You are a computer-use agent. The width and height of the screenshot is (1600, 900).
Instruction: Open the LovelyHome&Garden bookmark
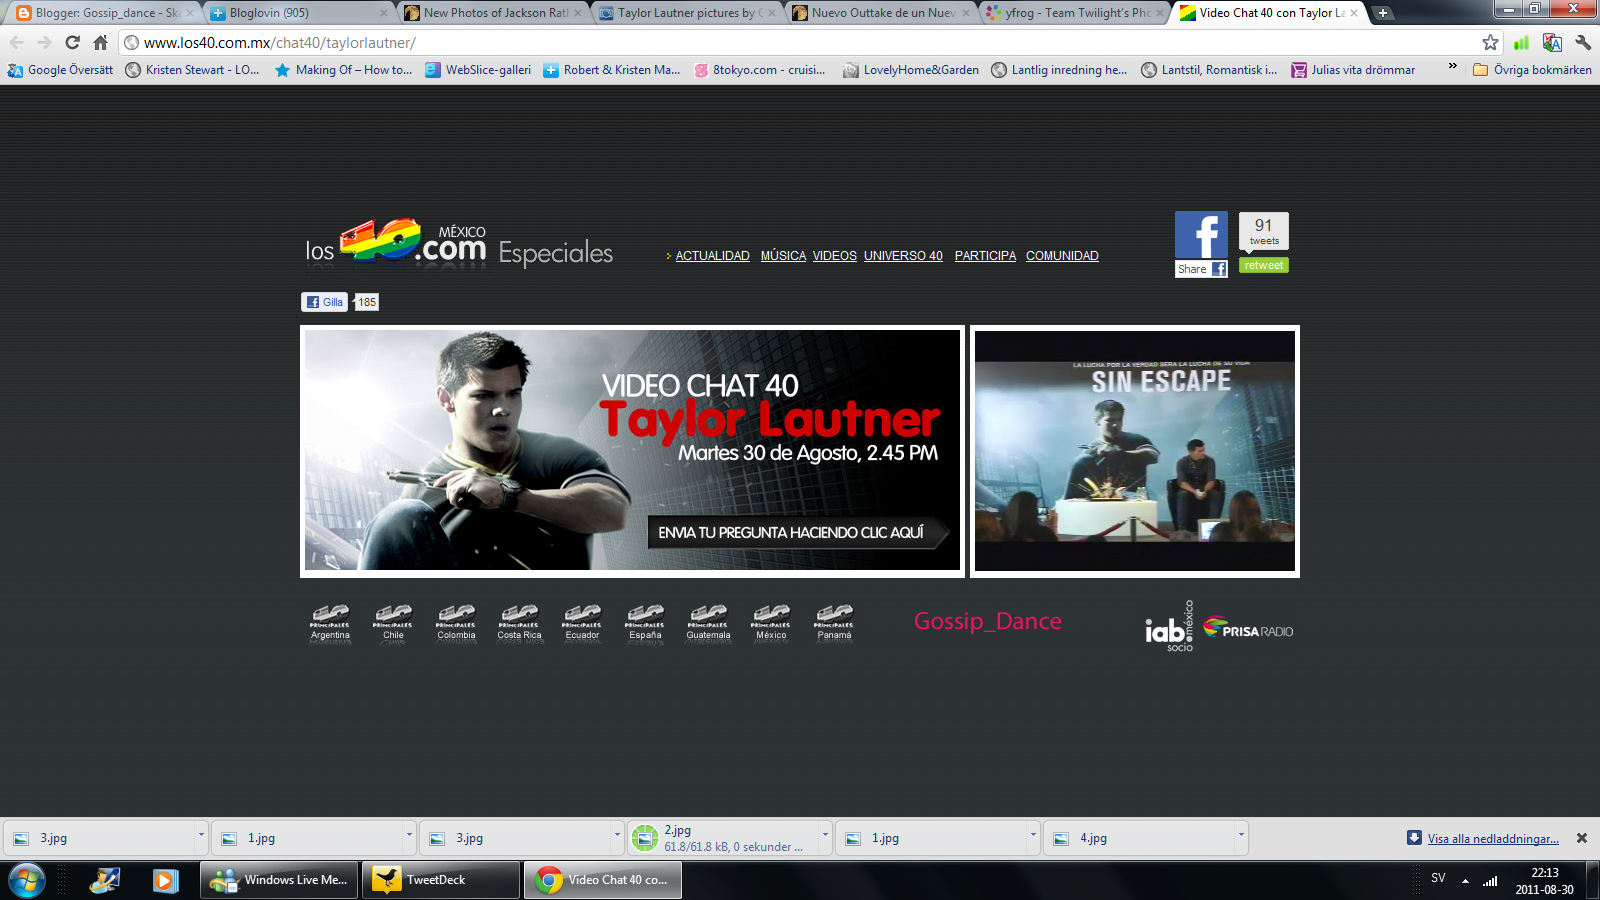(911, 70)
